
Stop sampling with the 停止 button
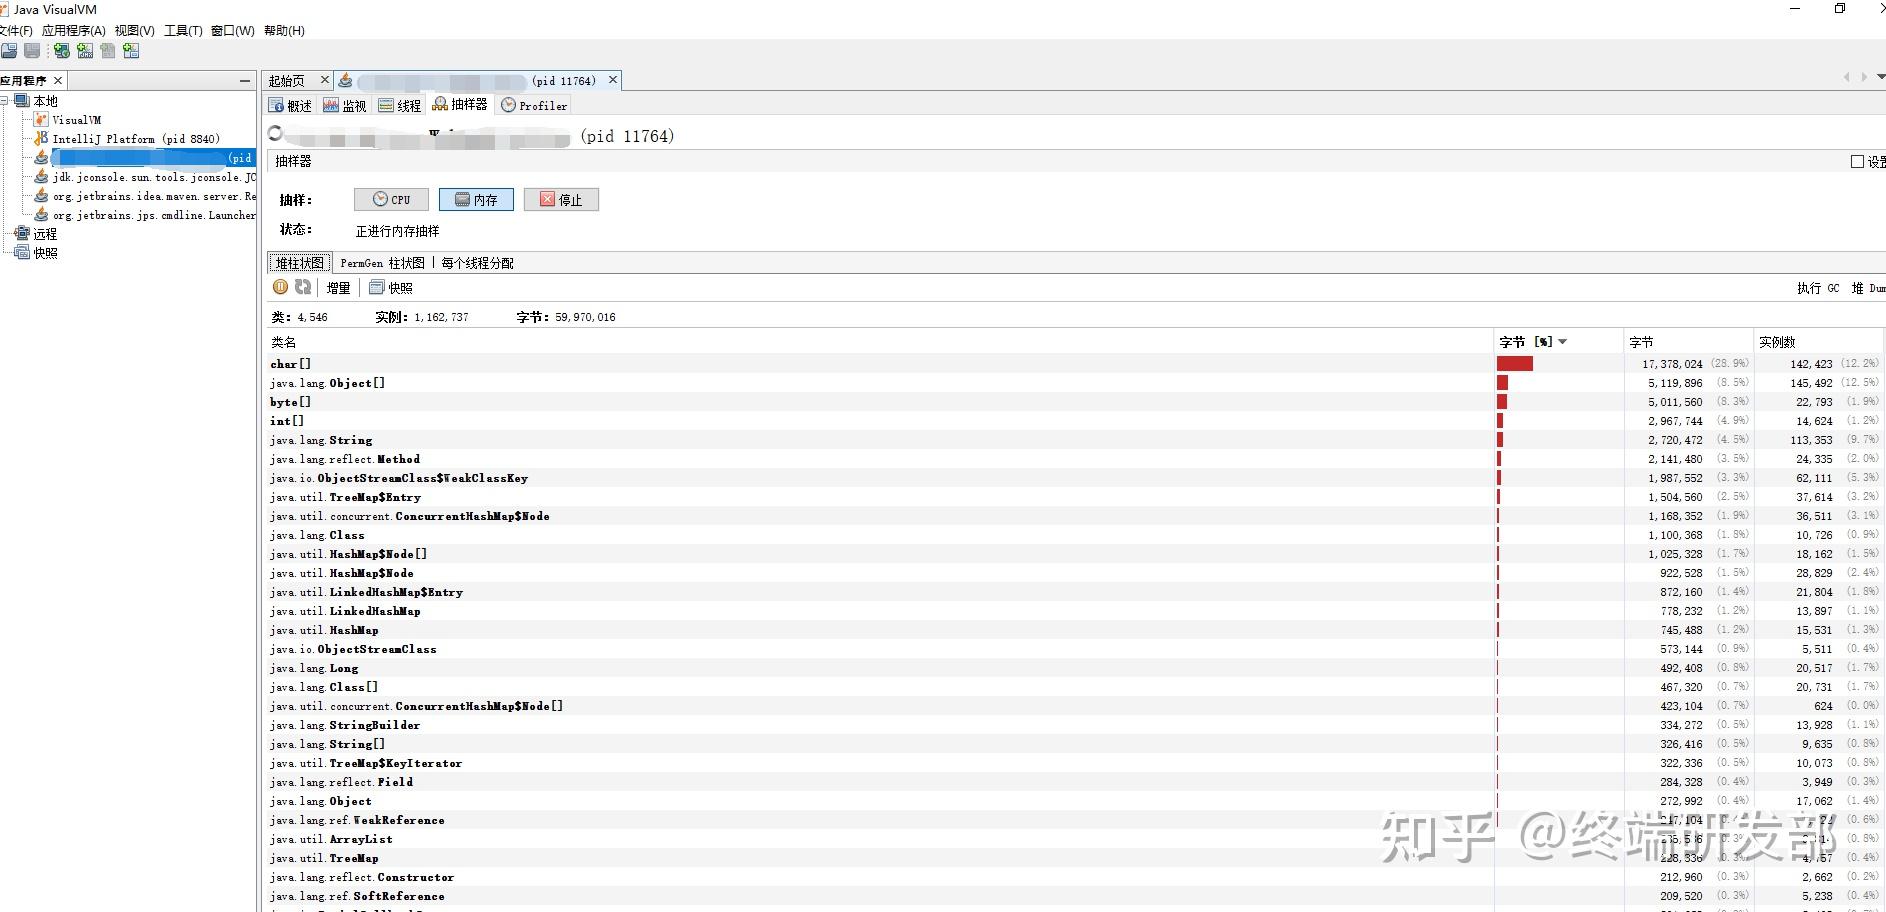point(561,200)
